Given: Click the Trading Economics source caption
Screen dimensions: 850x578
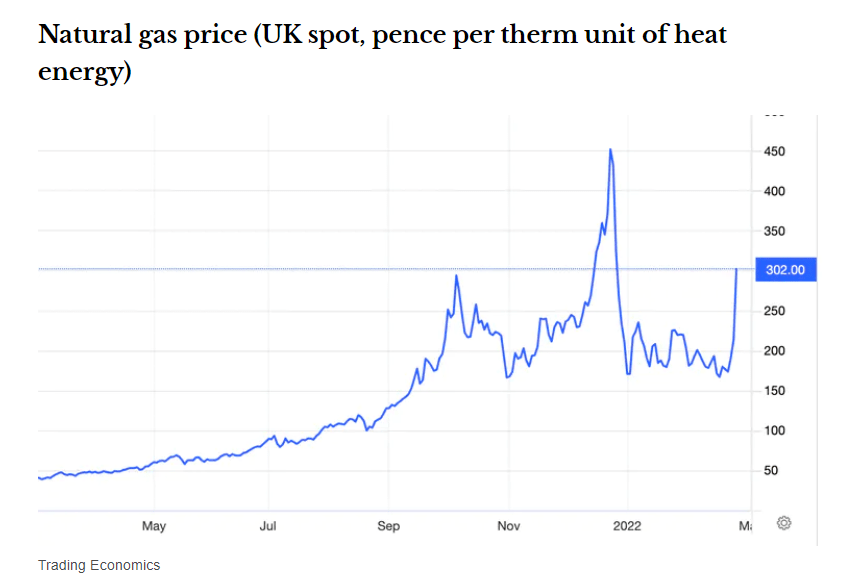Looking at the screenshot, I should (99, 565).
